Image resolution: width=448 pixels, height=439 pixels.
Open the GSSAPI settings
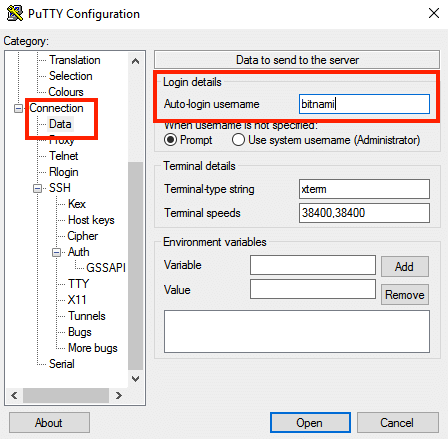[106, 268]
